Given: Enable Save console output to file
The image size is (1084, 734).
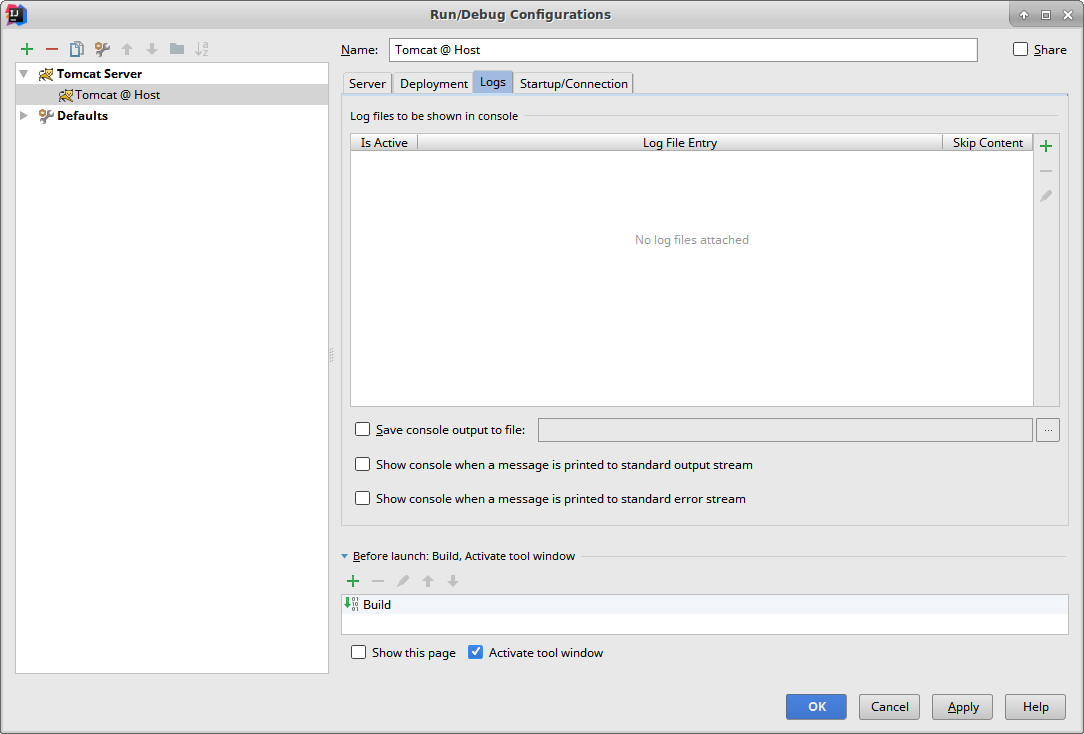Looking at the screenshot, I should point(363,430).
